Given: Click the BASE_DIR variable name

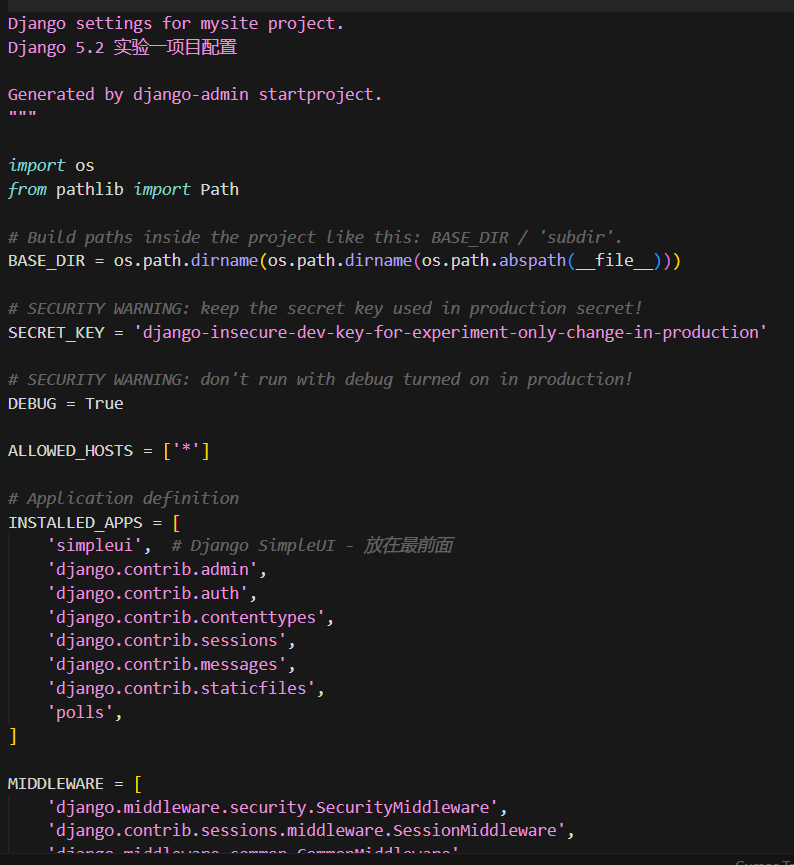Looking at the screenshot, I should [x=46, y=261].
